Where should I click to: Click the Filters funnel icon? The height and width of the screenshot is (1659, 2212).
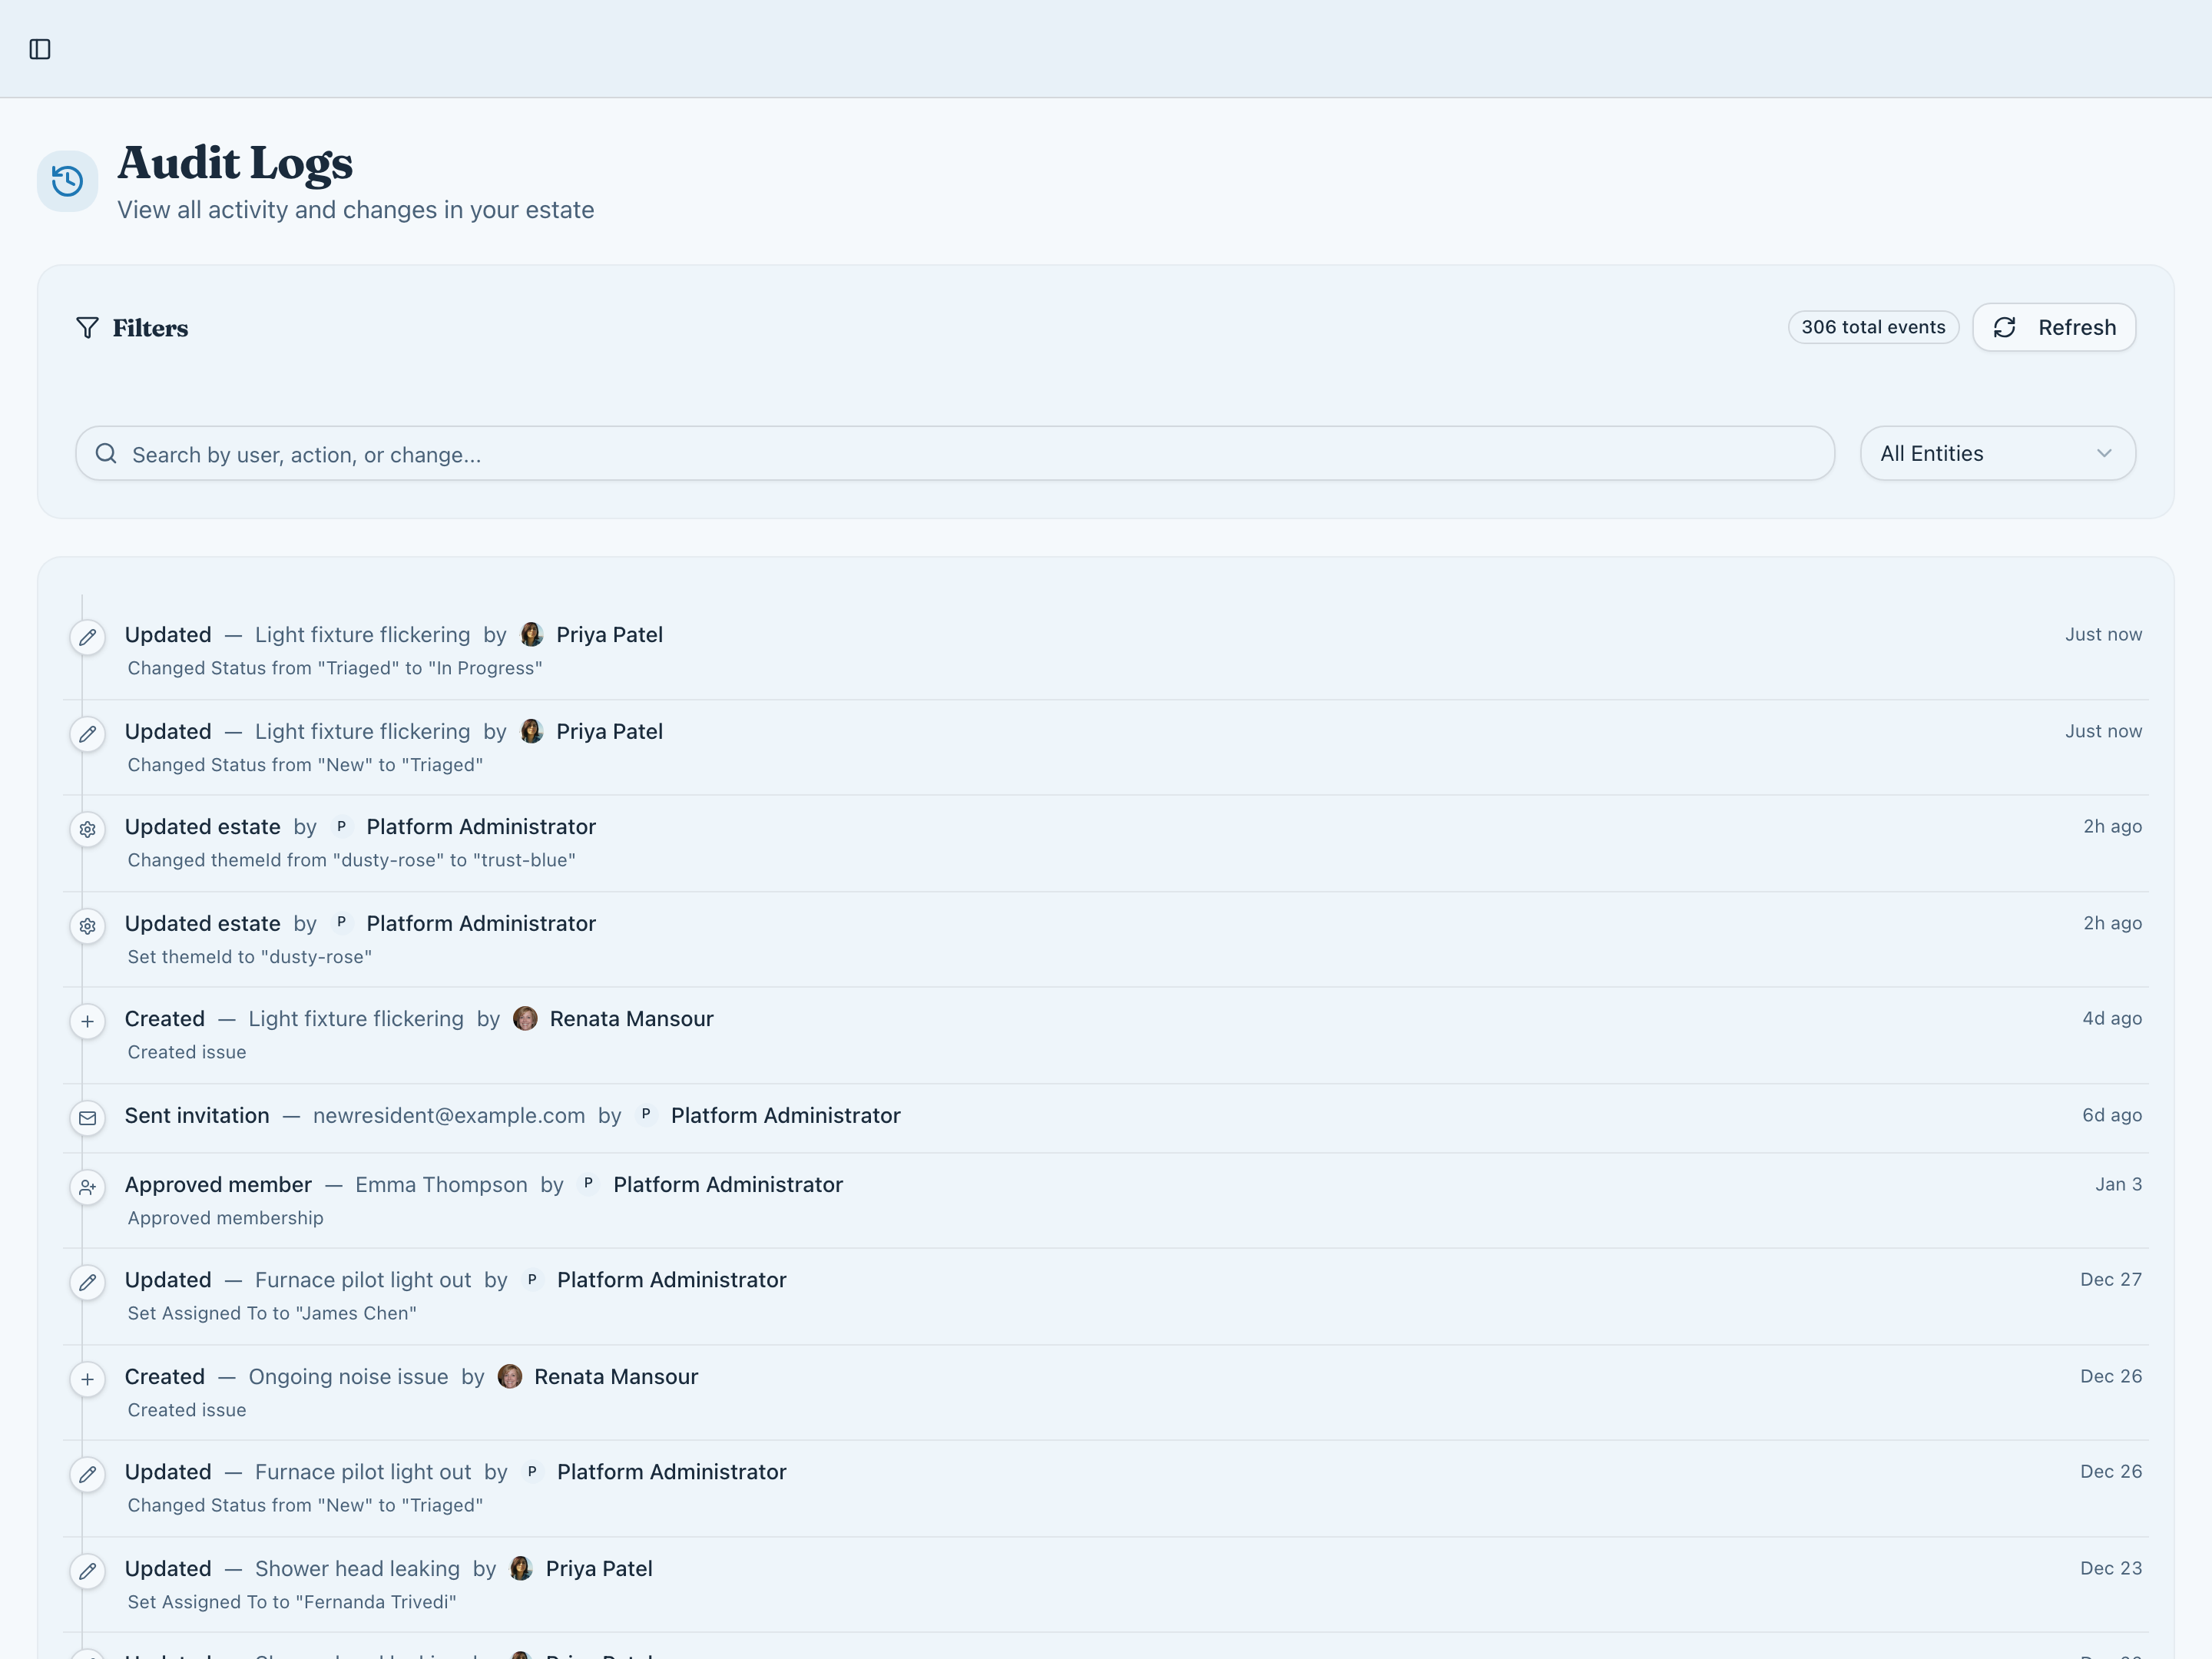pyautogui.click(x=87, y=328)
